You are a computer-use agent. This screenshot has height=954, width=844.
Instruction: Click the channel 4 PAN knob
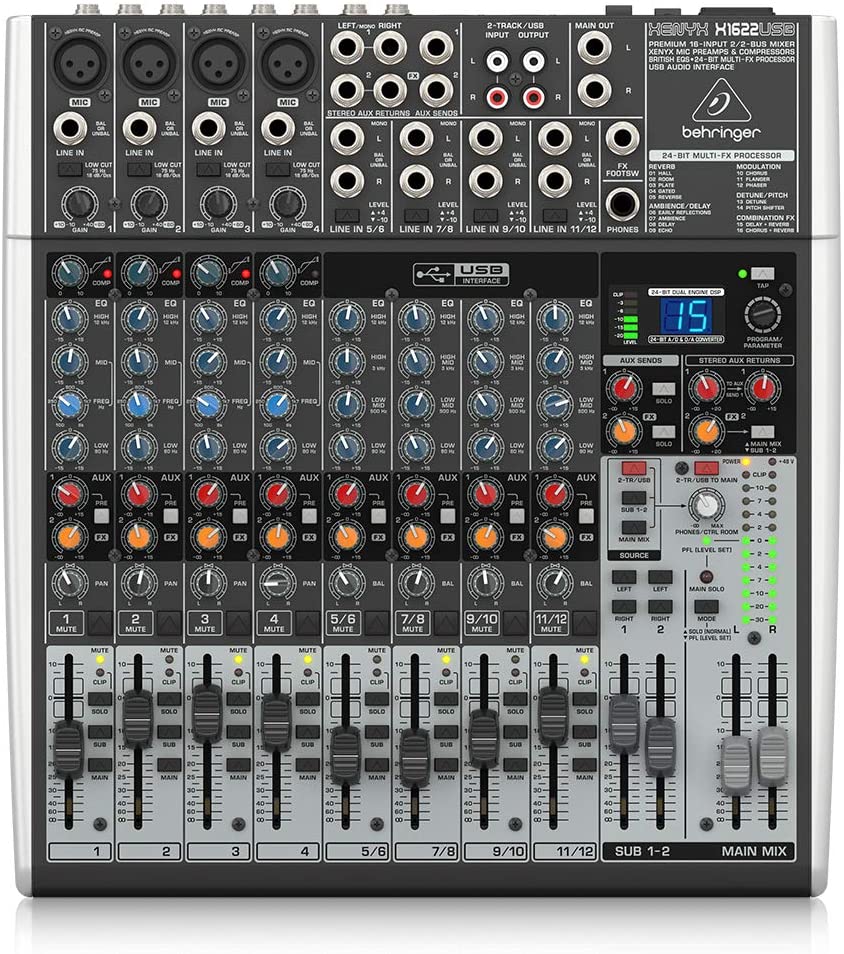(278, 583)
